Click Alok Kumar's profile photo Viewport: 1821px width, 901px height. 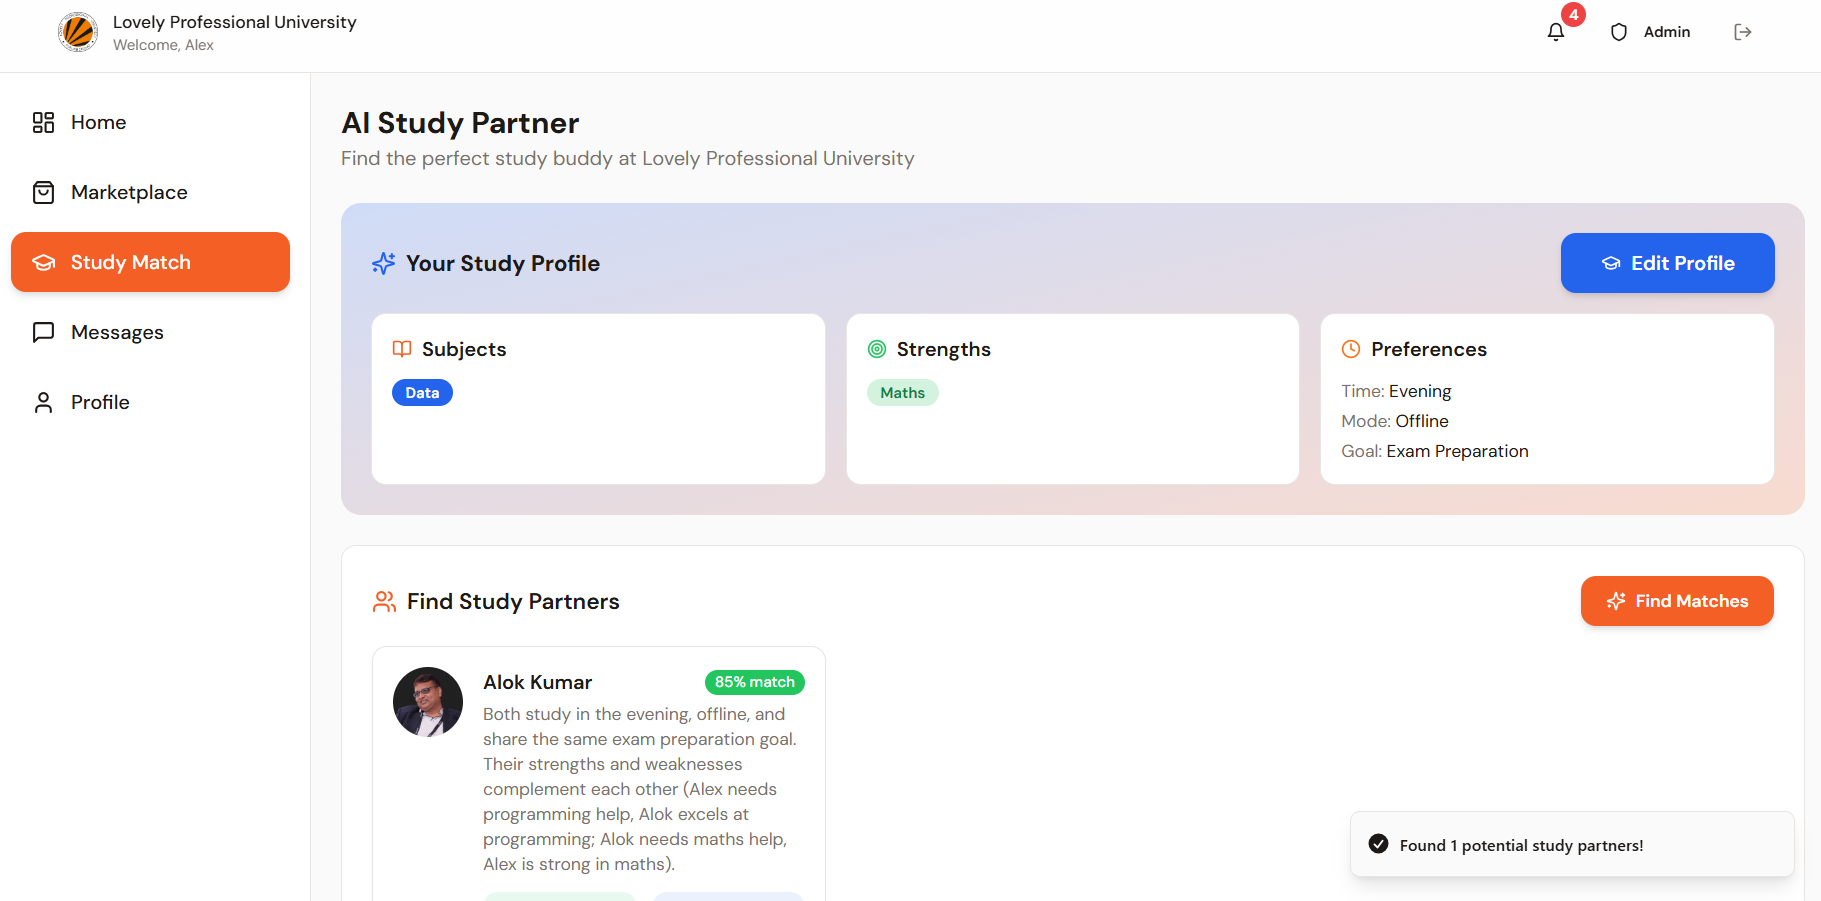(428, 702)
